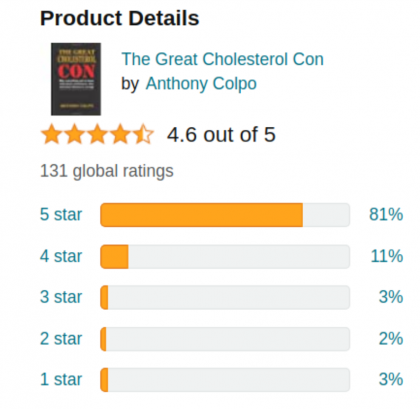Select the 4 star label
The width and height of the screenshot is (420, 409).
click(x=61, y=256)
